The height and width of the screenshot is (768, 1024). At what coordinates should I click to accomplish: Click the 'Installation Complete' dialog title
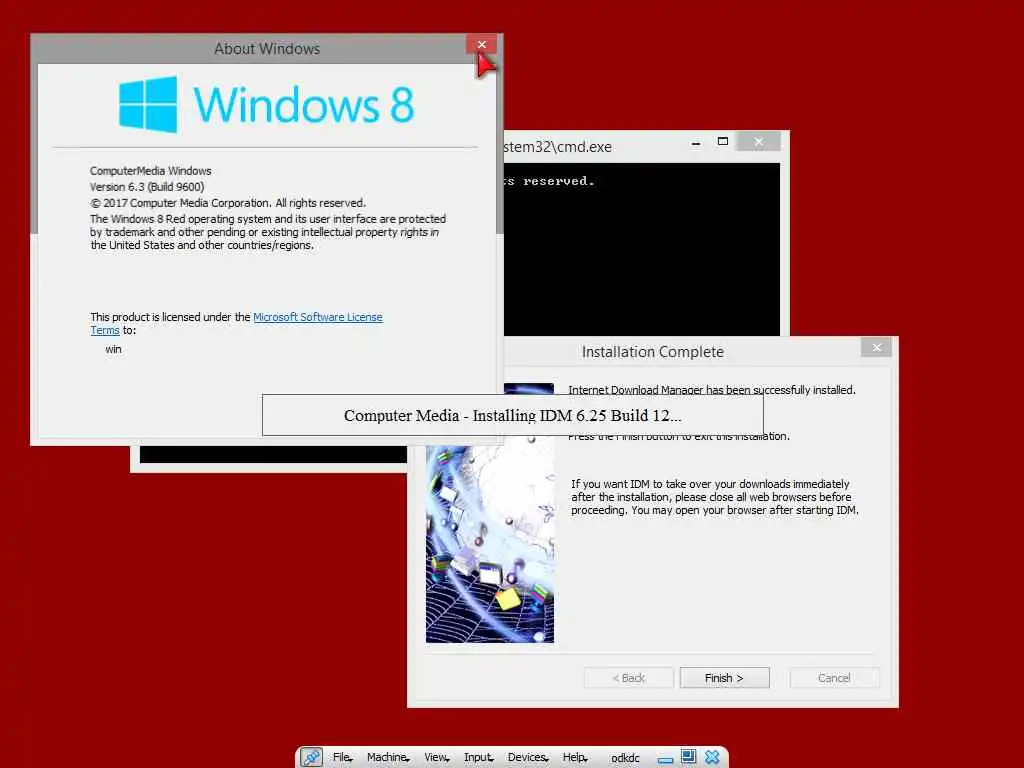point(652,352)
